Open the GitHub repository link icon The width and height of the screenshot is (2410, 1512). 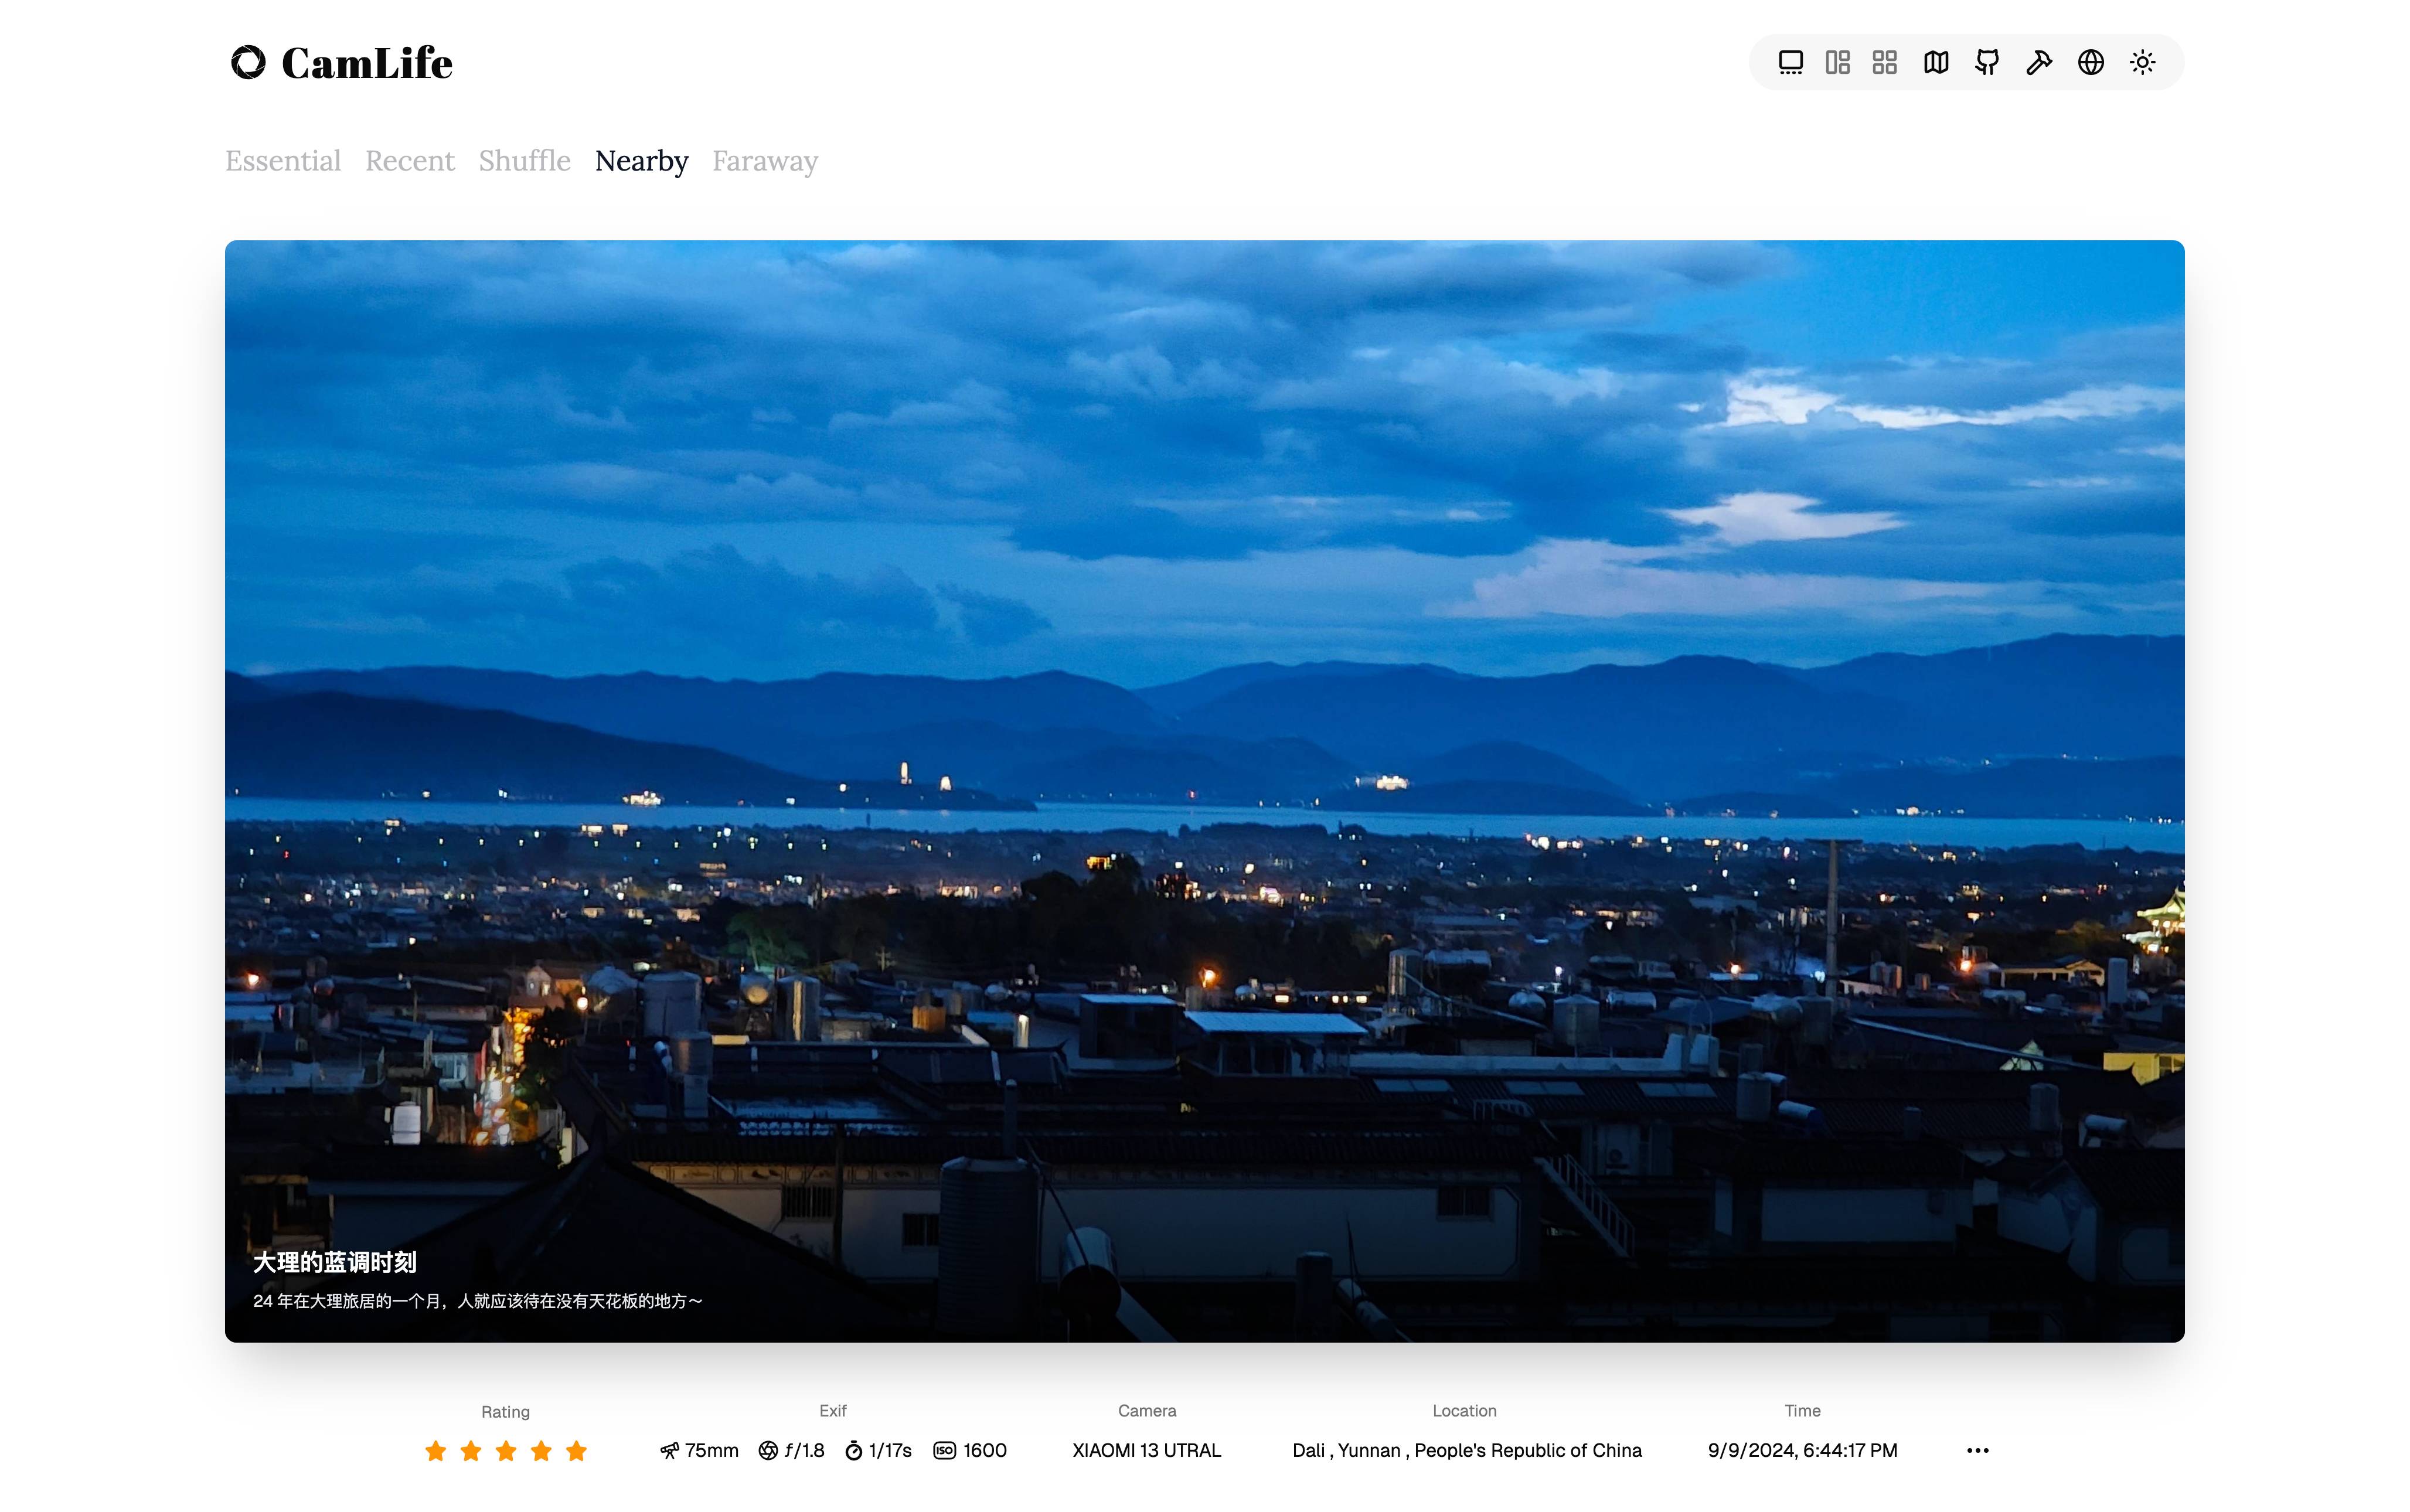[1987, 62]
